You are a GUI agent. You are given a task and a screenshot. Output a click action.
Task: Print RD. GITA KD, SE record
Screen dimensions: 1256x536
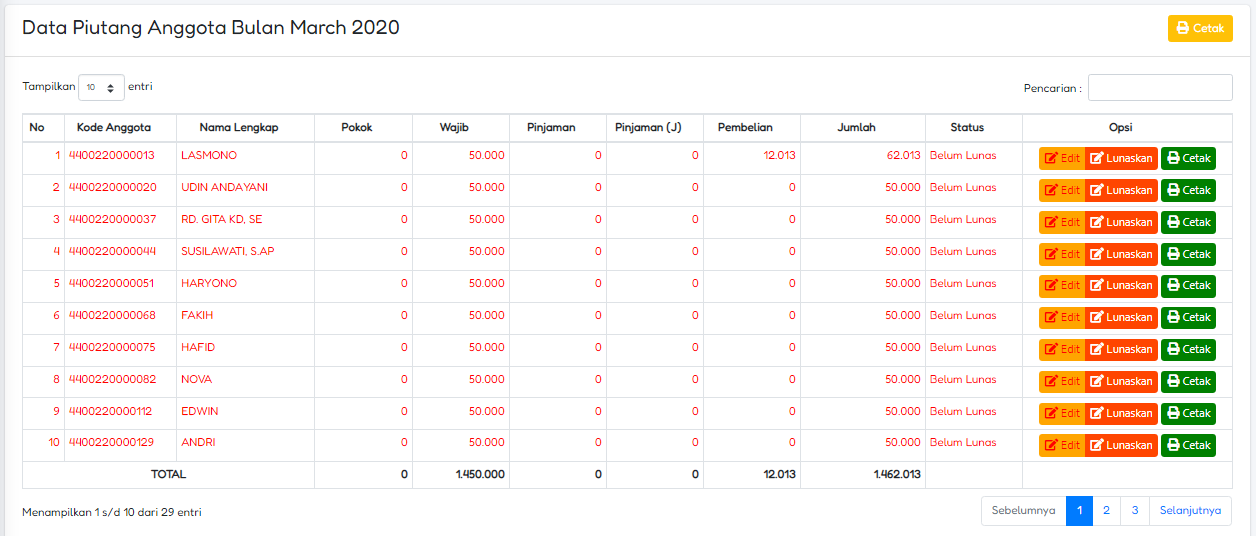pos(1188,222)
